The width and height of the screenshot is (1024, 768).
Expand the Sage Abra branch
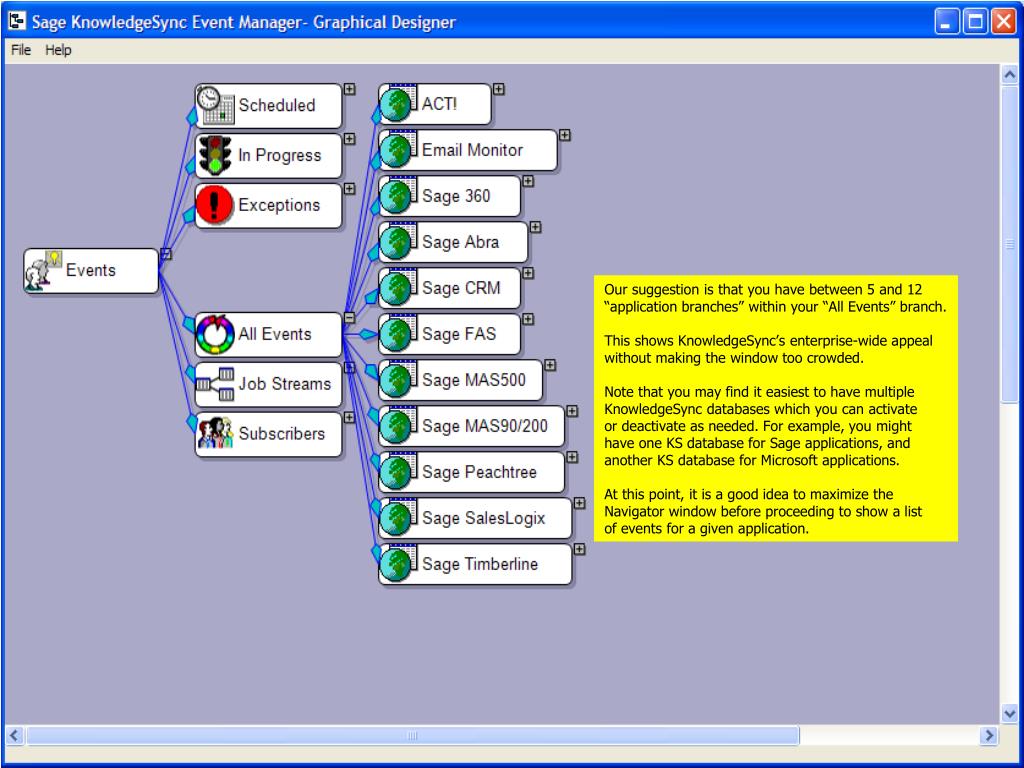click(536, 227)
